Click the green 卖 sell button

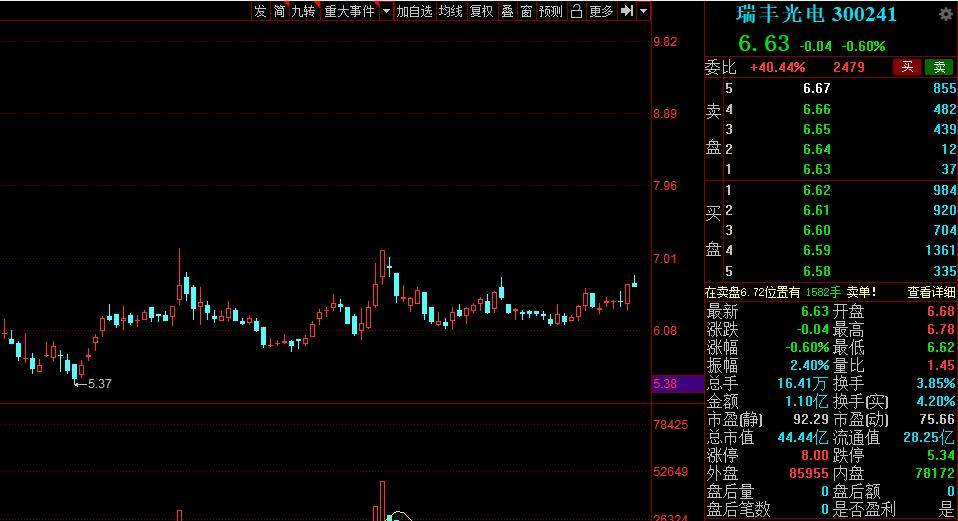939,67
